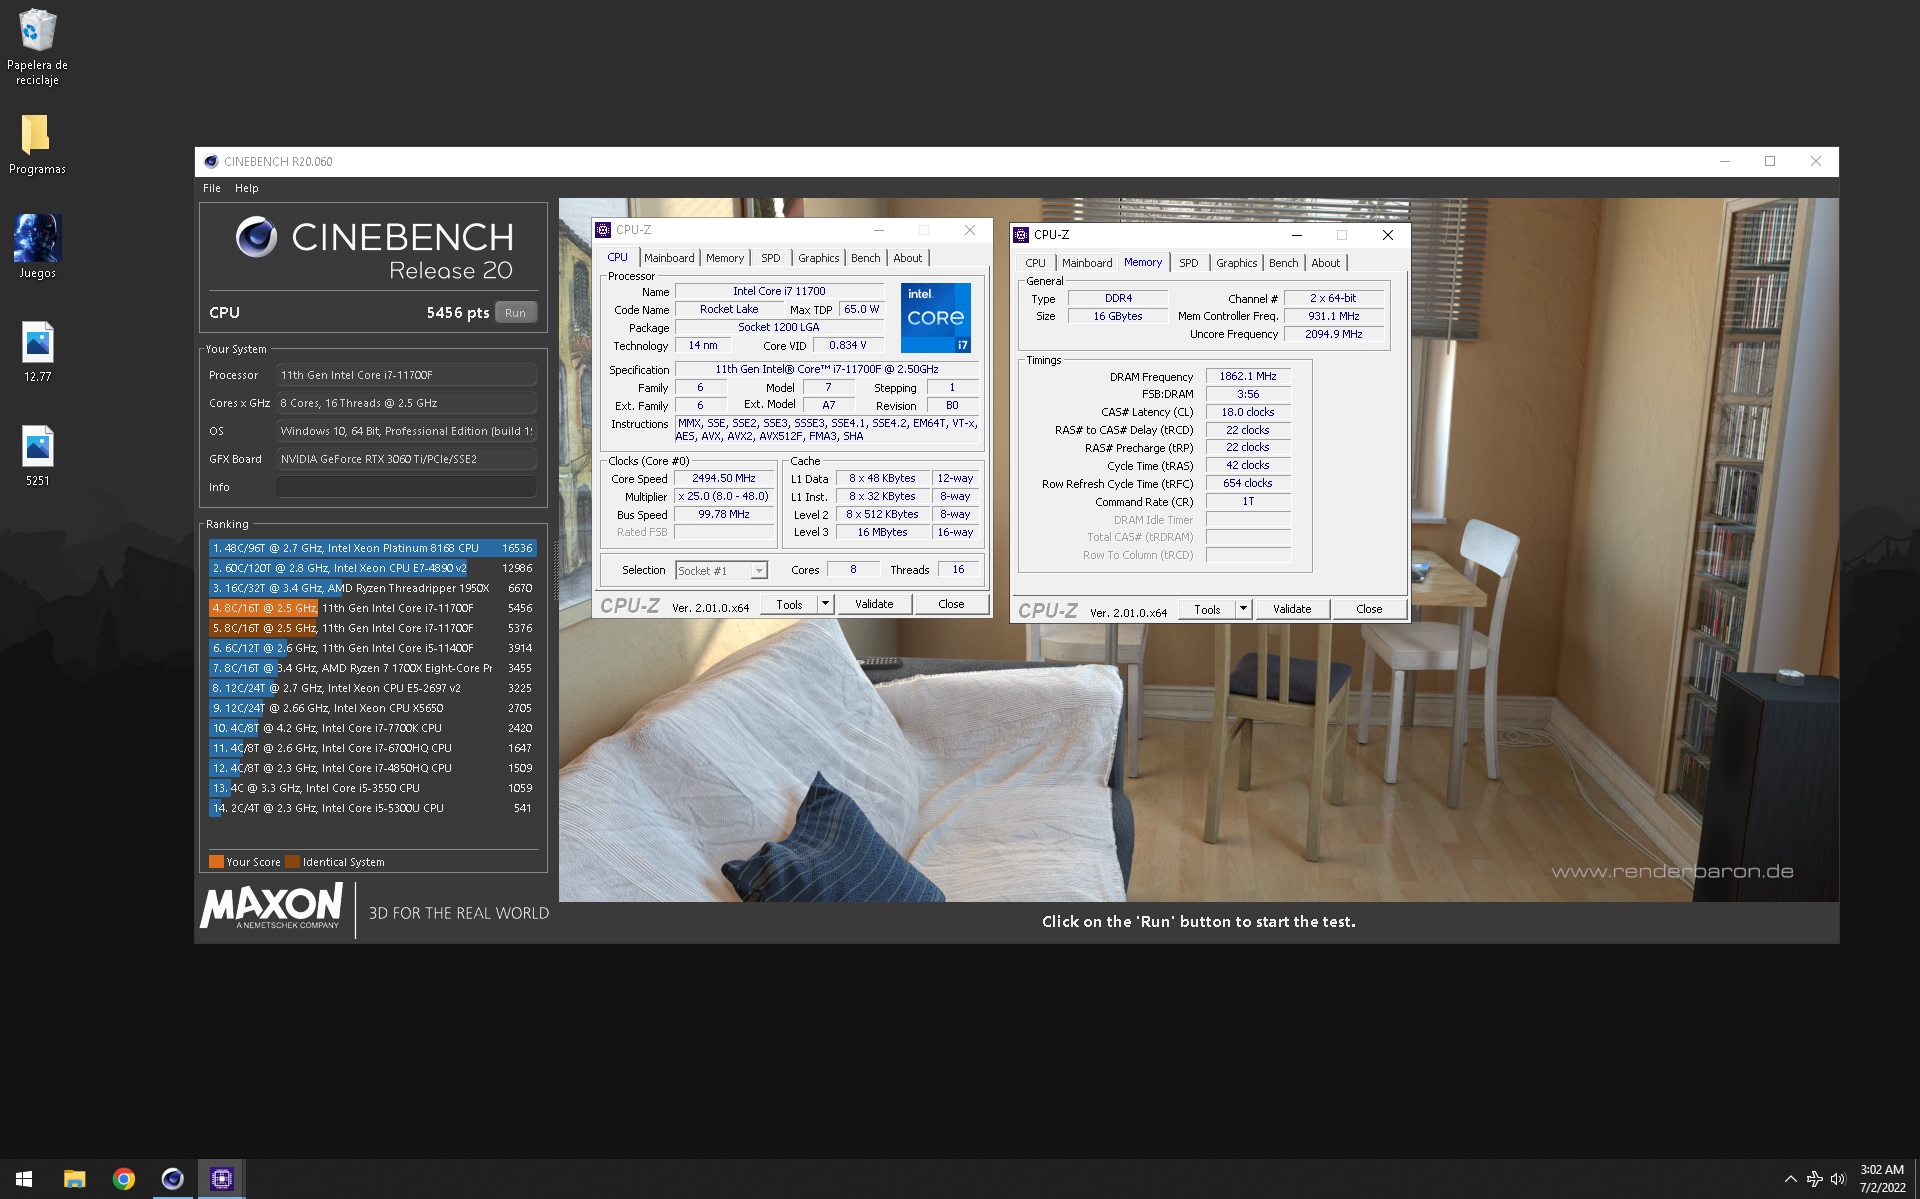Open the volume control in system tray
The height and width of the screenshot is (1199, 1920).
[x=1838, y=1179]
